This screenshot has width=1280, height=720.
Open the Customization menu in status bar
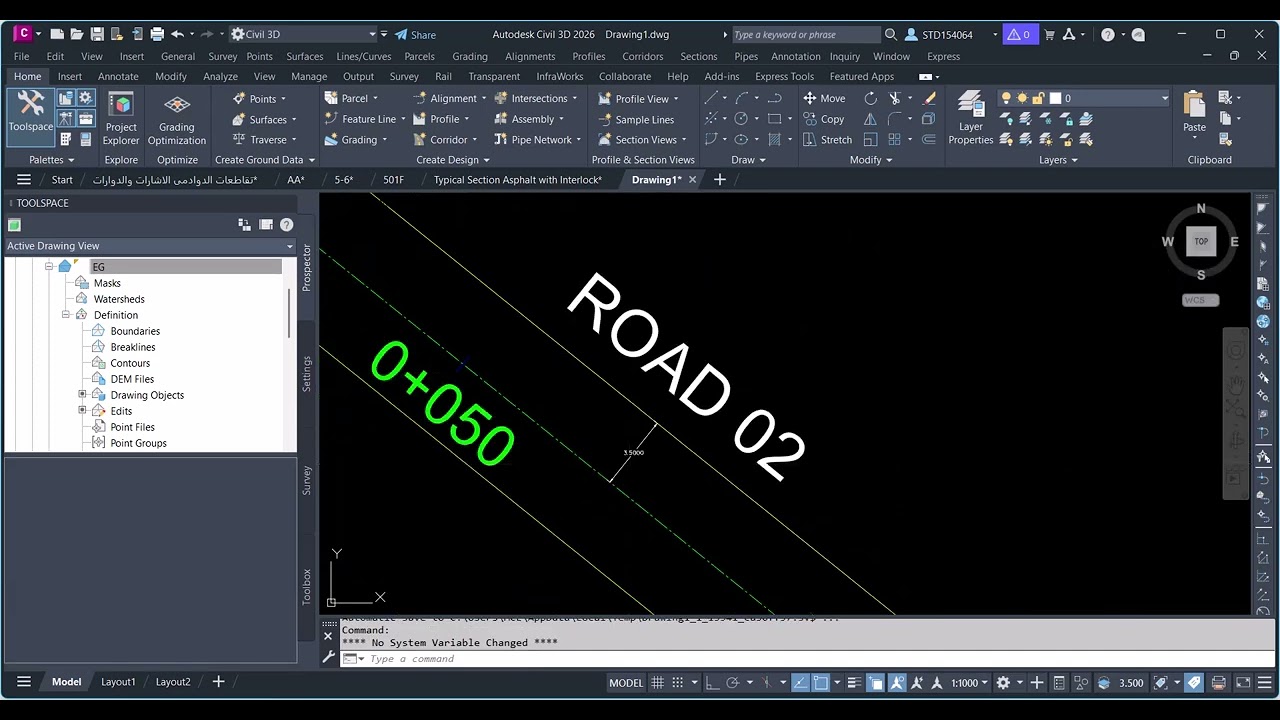(x=1265, y=683)
